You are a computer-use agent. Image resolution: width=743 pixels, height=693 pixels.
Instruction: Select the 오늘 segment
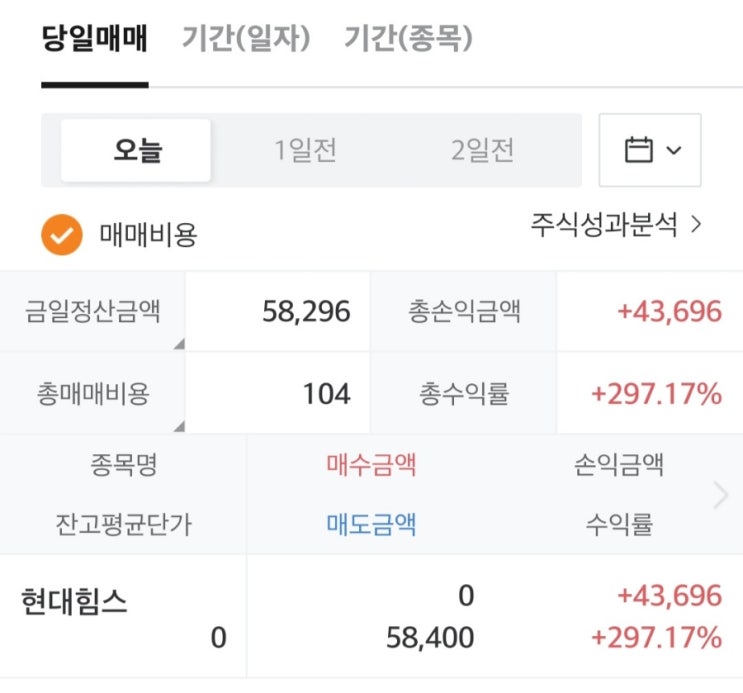137,151
